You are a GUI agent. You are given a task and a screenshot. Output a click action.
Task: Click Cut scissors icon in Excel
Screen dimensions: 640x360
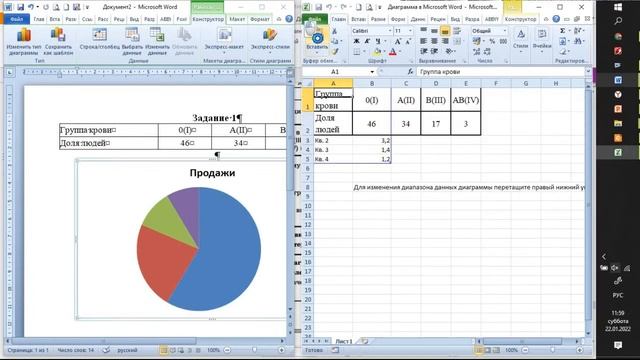click(335, 31)
